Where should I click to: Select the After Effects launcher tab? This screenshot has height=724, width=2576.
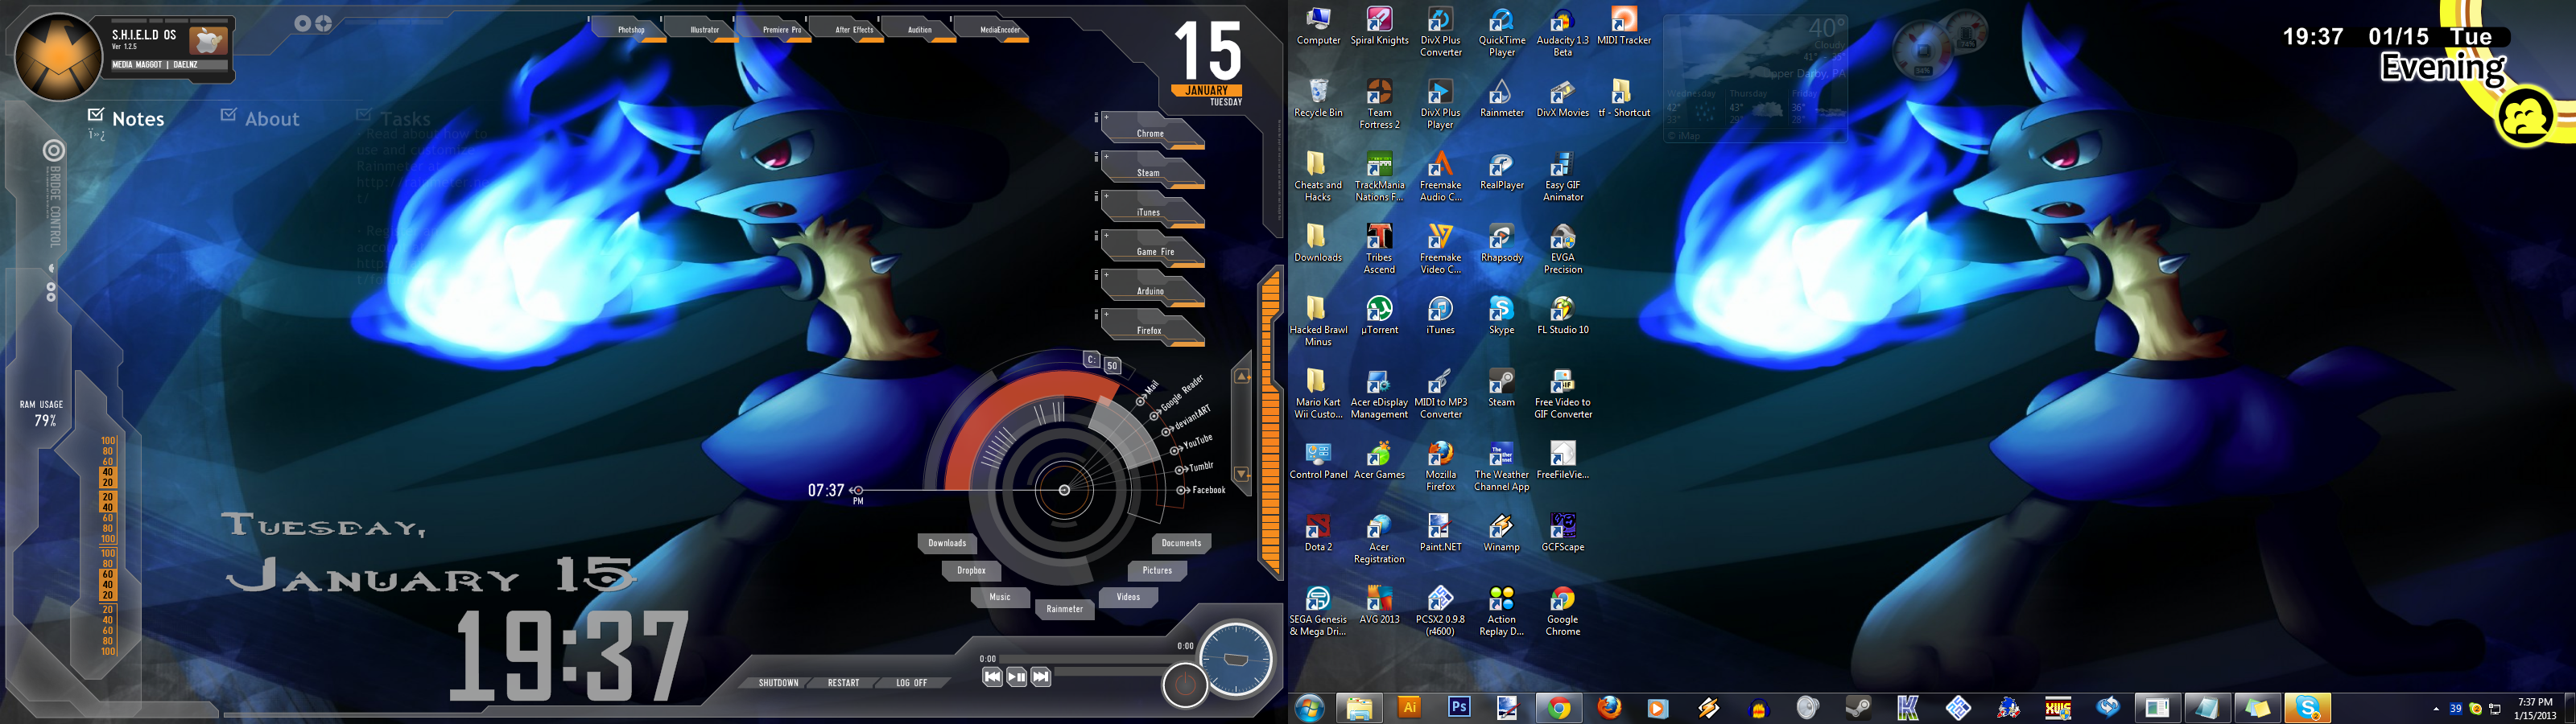pos(854,30)
